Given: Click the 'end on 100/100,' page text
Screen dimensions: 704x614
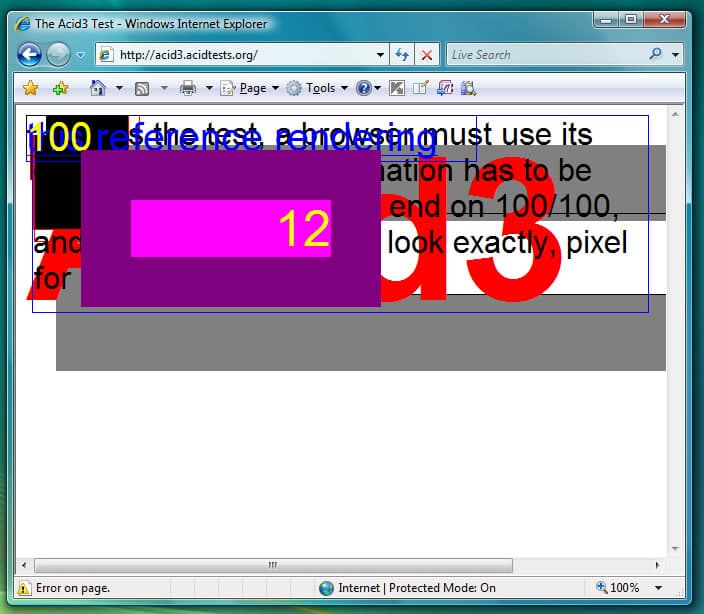Looking at the screenshot, I should (504, 207).
